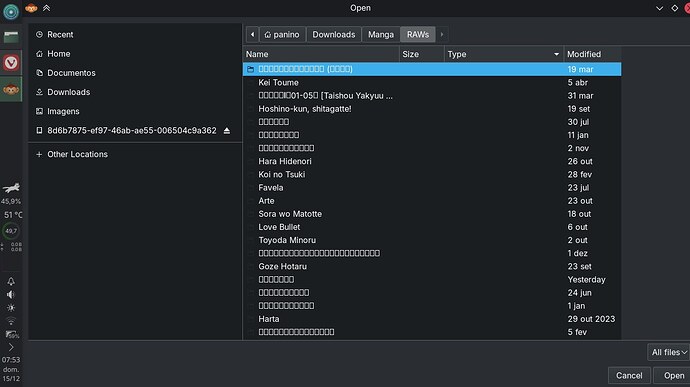Viewport: 690px width, 387px height.
Task: Click the Open button
Action: 672,376
